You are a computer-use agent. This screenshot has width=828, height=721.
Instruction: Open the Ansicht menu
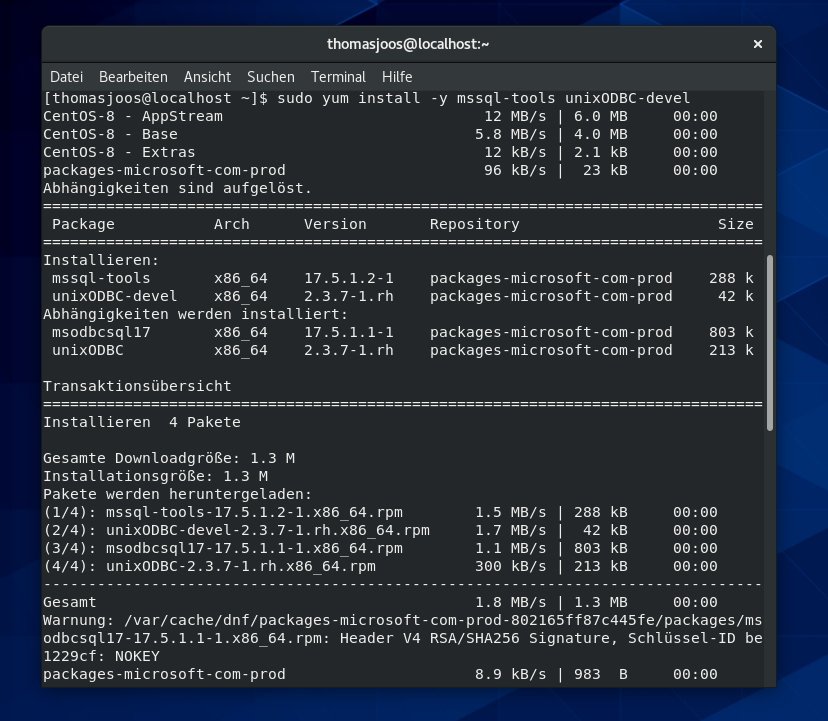coord(207,77)
